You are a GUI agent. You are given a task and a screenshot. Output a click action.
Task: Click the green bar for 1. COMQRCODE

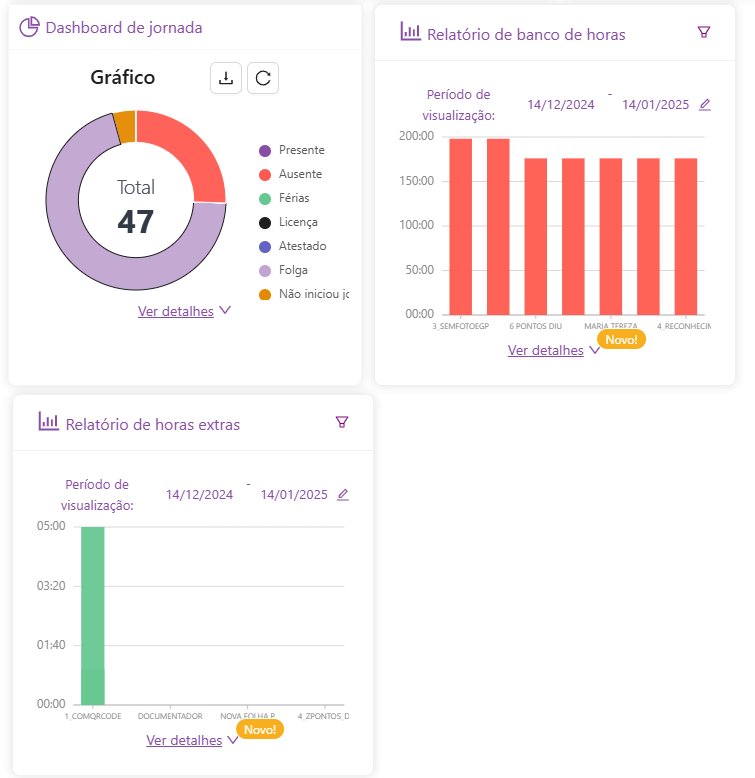pos(92,615)
